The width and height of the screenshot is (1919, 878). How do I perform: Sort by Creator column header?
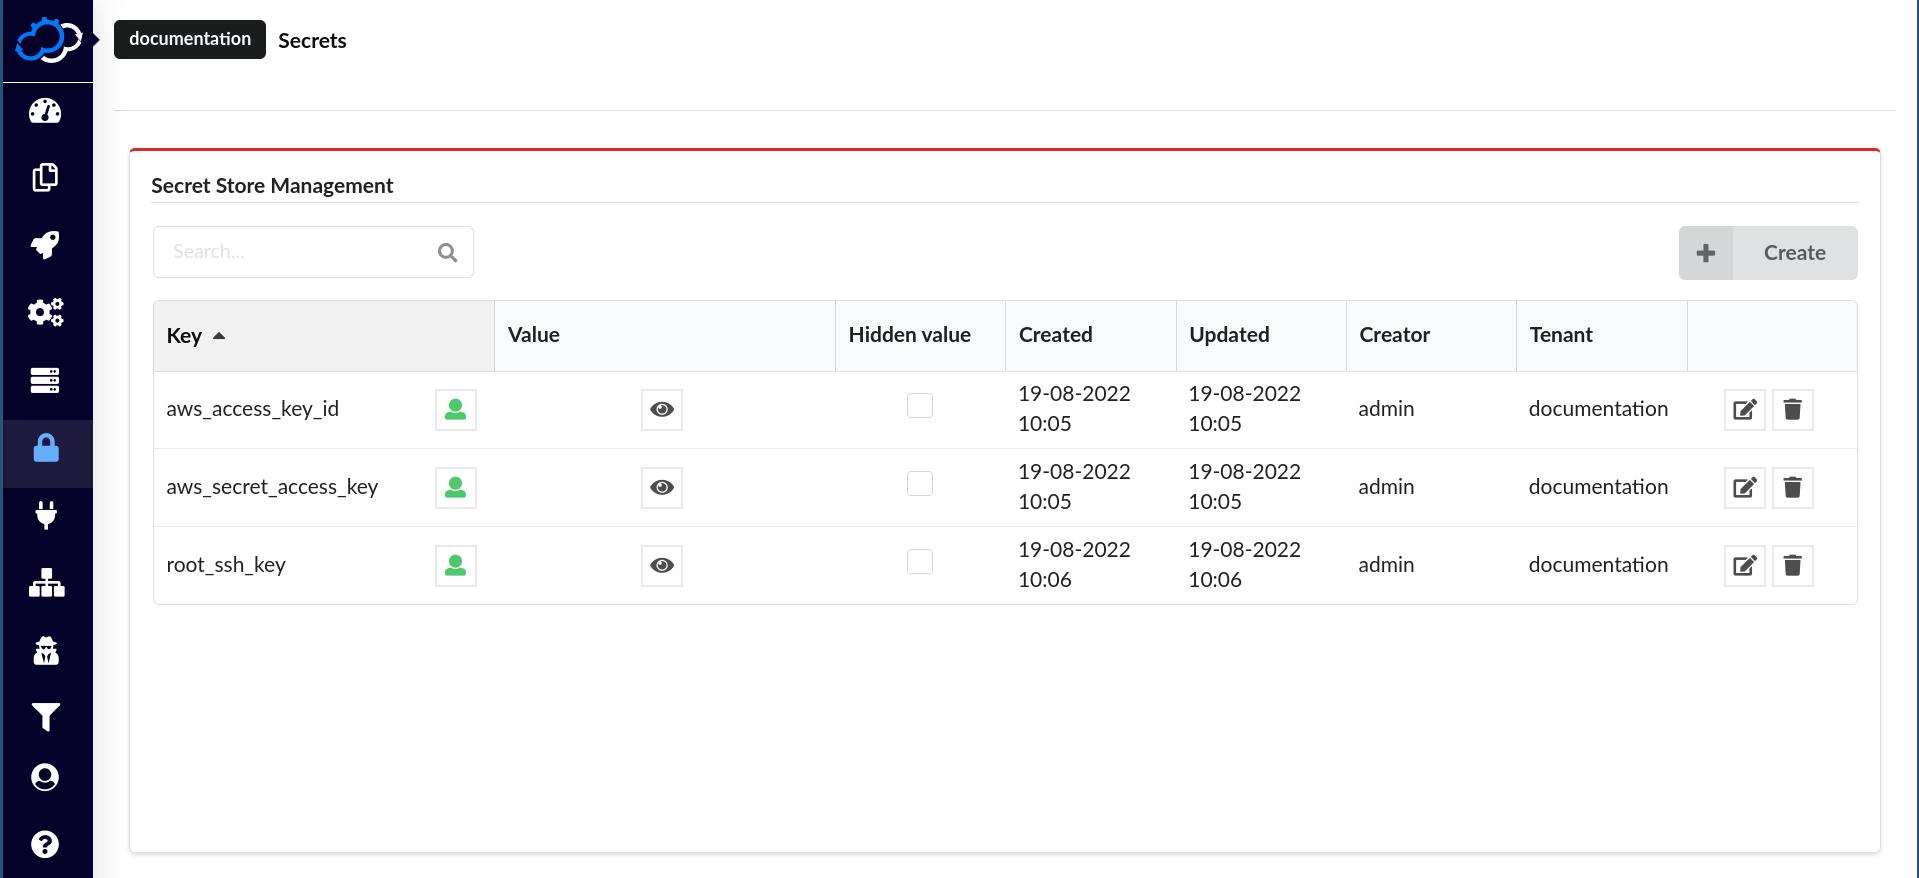1431,336
